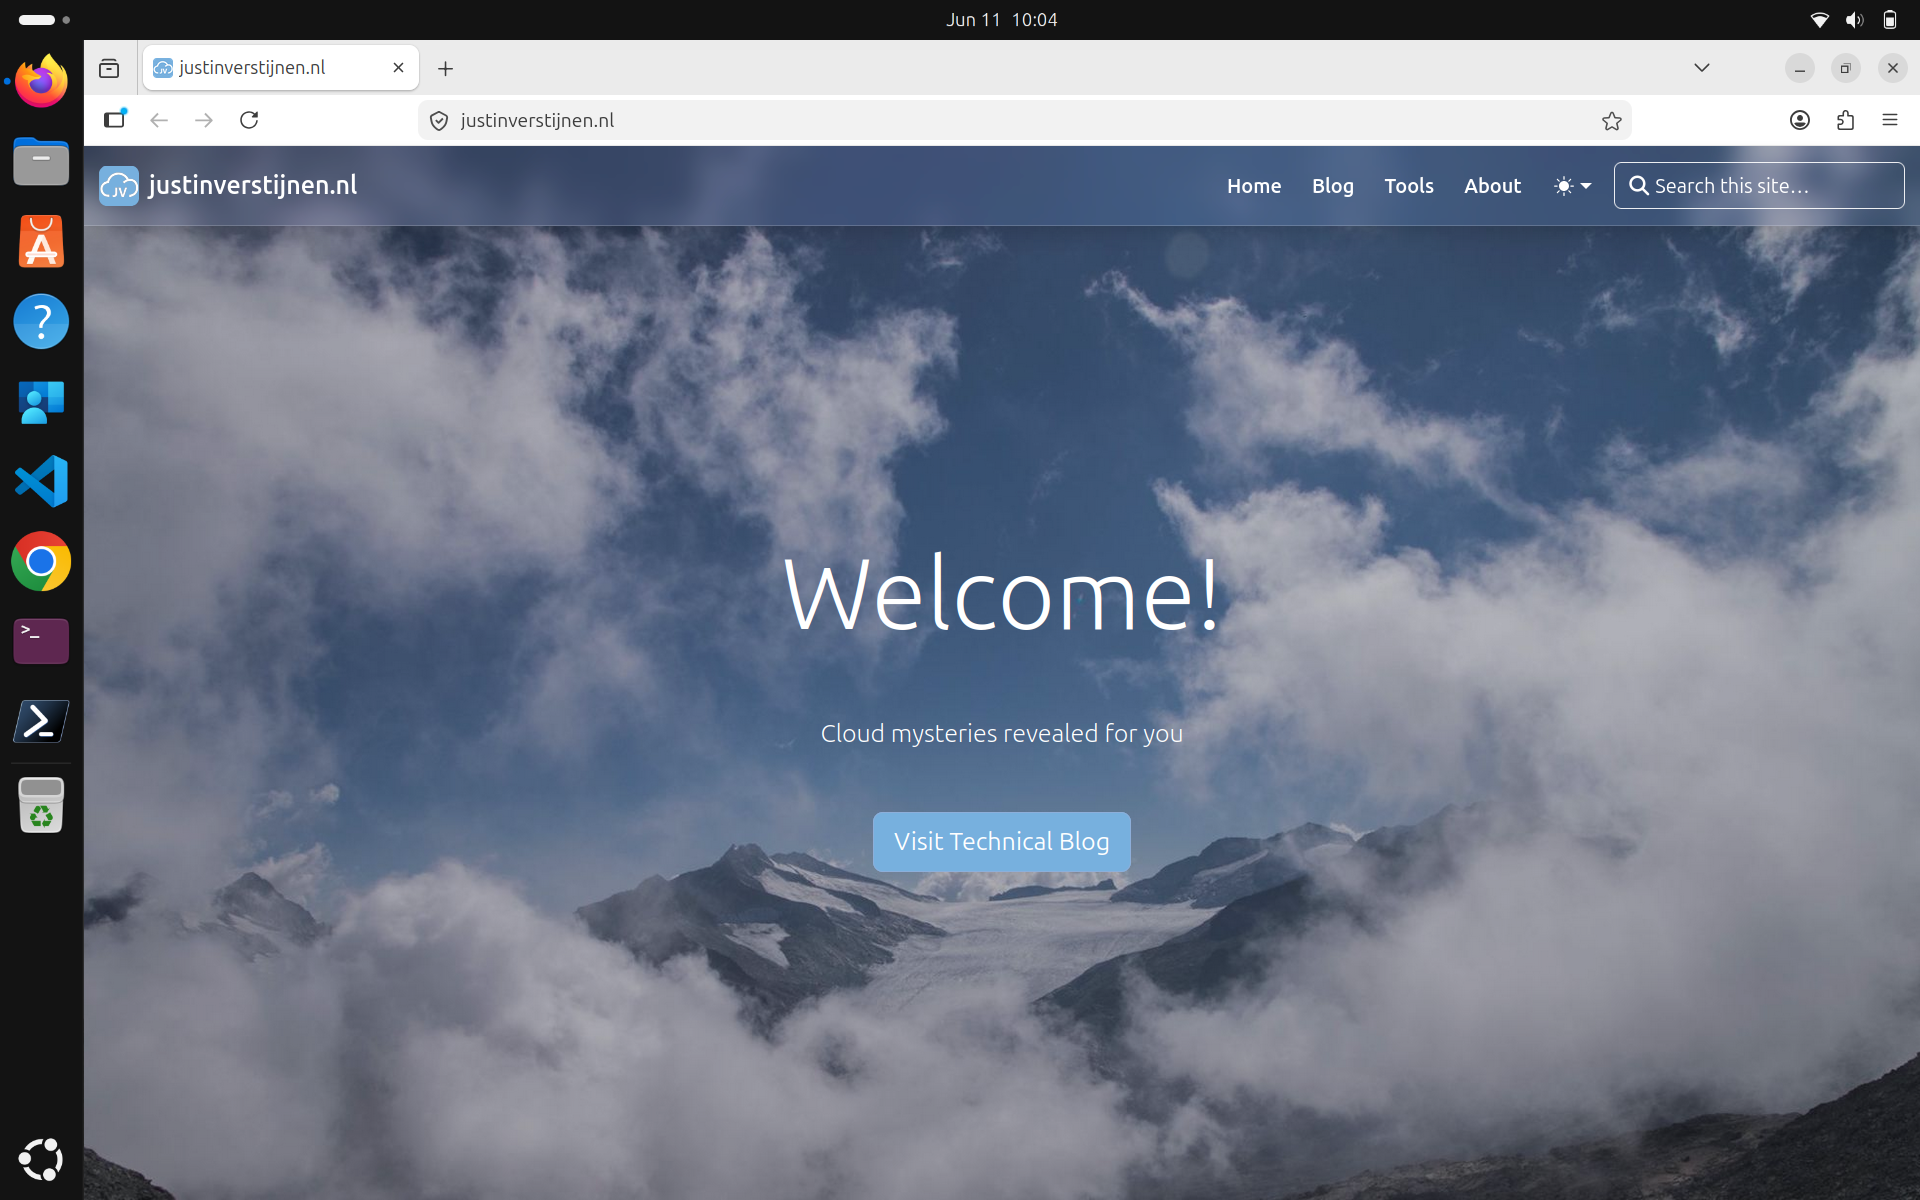
Task: Launch Ubuntu App Center from dock
Action: (41, 241)
